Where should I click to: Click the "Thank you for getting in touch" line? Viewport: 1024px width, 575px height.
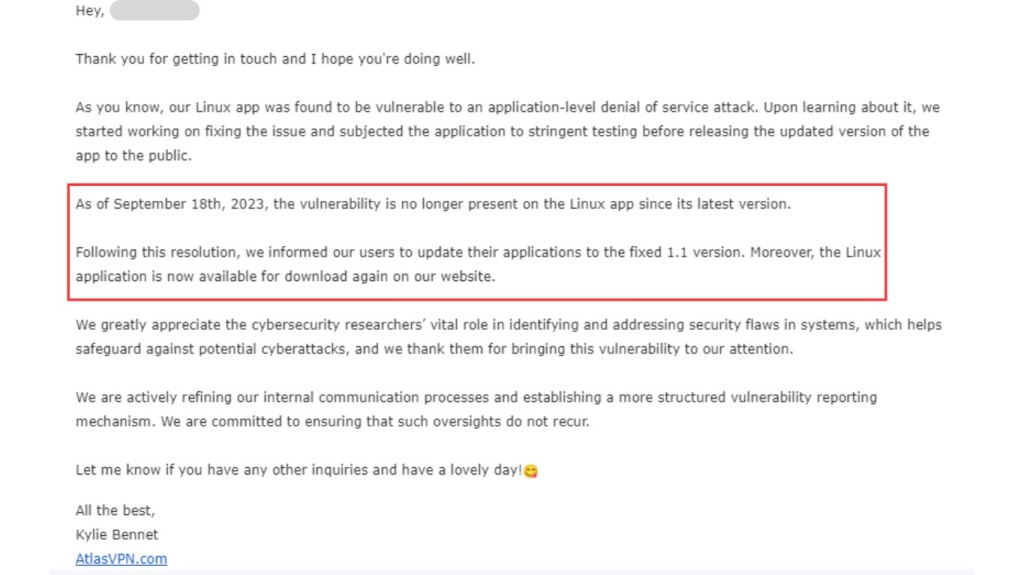(275, 59)
